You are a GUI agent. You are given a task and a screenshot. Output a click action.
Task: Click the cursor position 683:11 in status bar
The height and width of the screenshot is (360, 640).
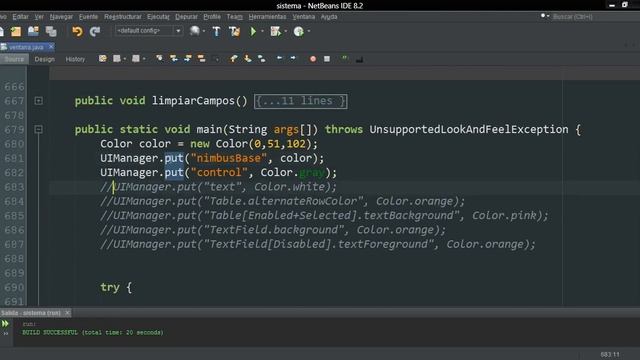[x=609, y=354]
